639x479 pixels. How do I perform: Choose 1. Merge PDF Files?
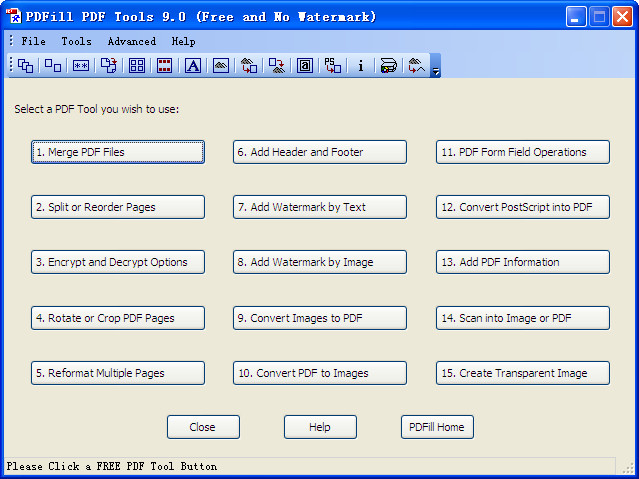click(118, 152)
